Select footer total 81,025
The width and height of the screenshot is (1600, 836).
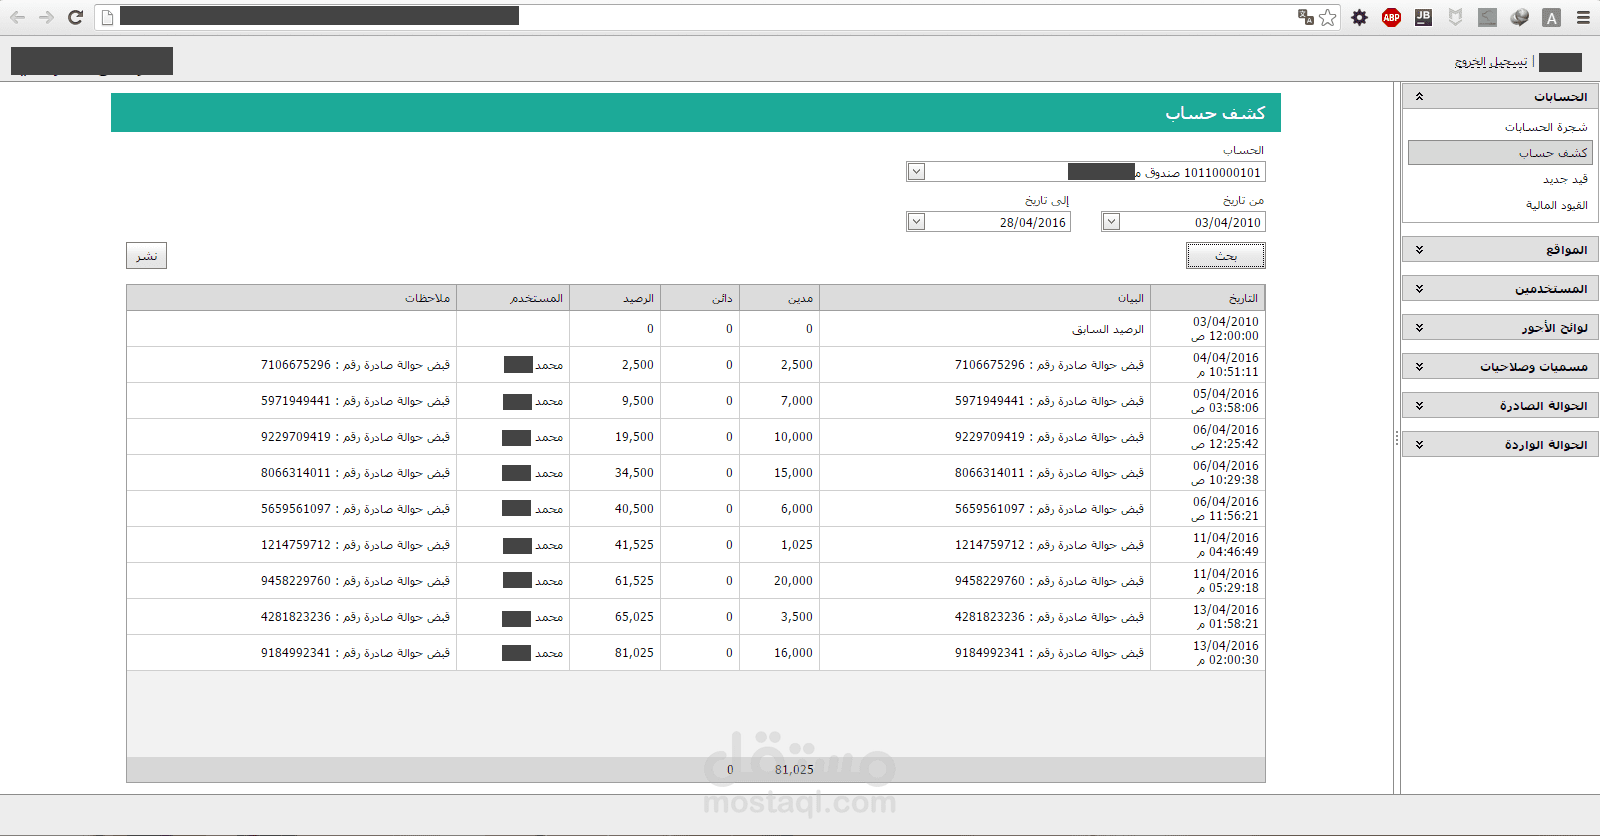pyautogui.click(x=794, y=770)
